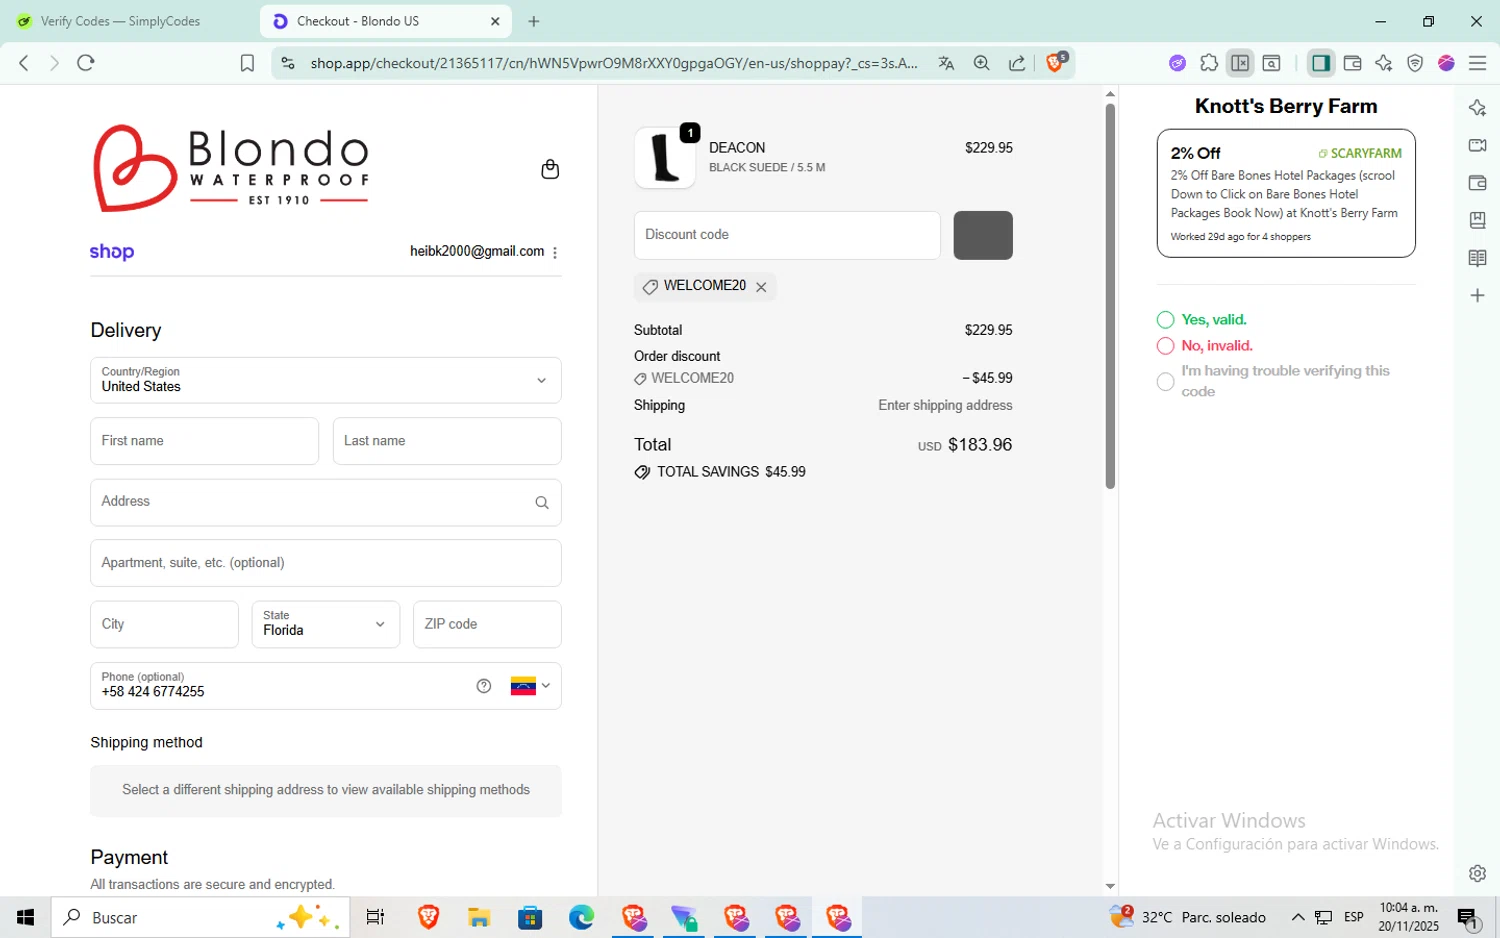Viewport: 1500px width, 938px height.
Task: Show hidden system tray icons chevron
Action: click(1298, 917)
